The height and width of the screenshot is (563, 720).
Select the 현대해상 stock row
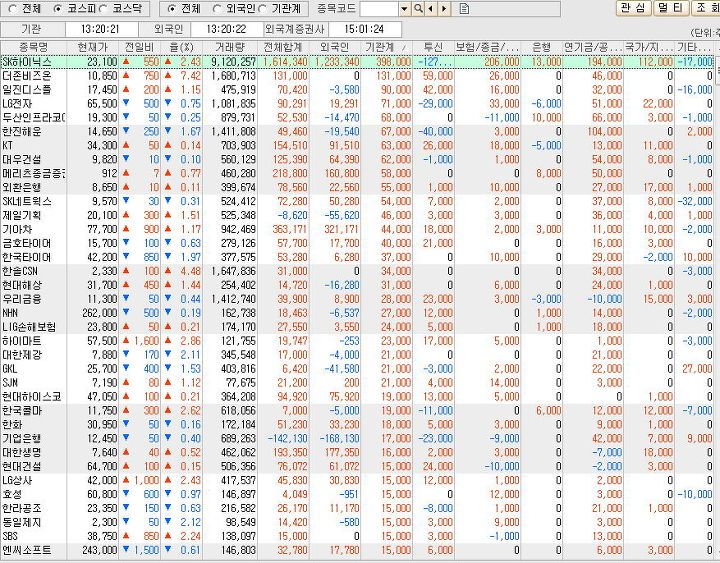click(357, 285)
